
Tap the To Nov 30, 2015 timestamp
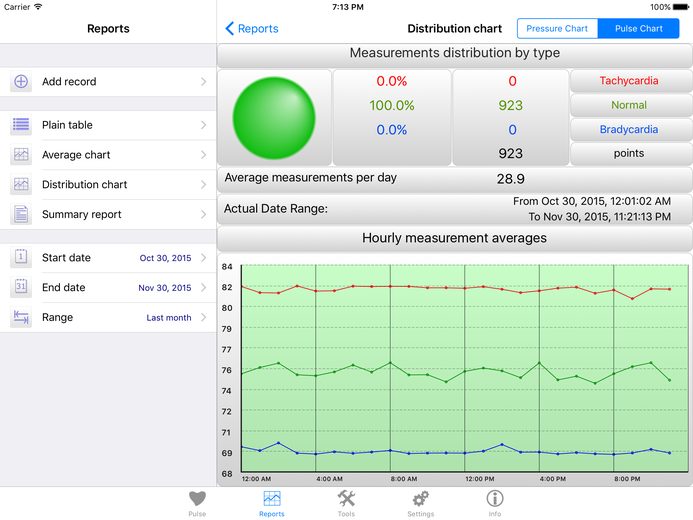600,216
